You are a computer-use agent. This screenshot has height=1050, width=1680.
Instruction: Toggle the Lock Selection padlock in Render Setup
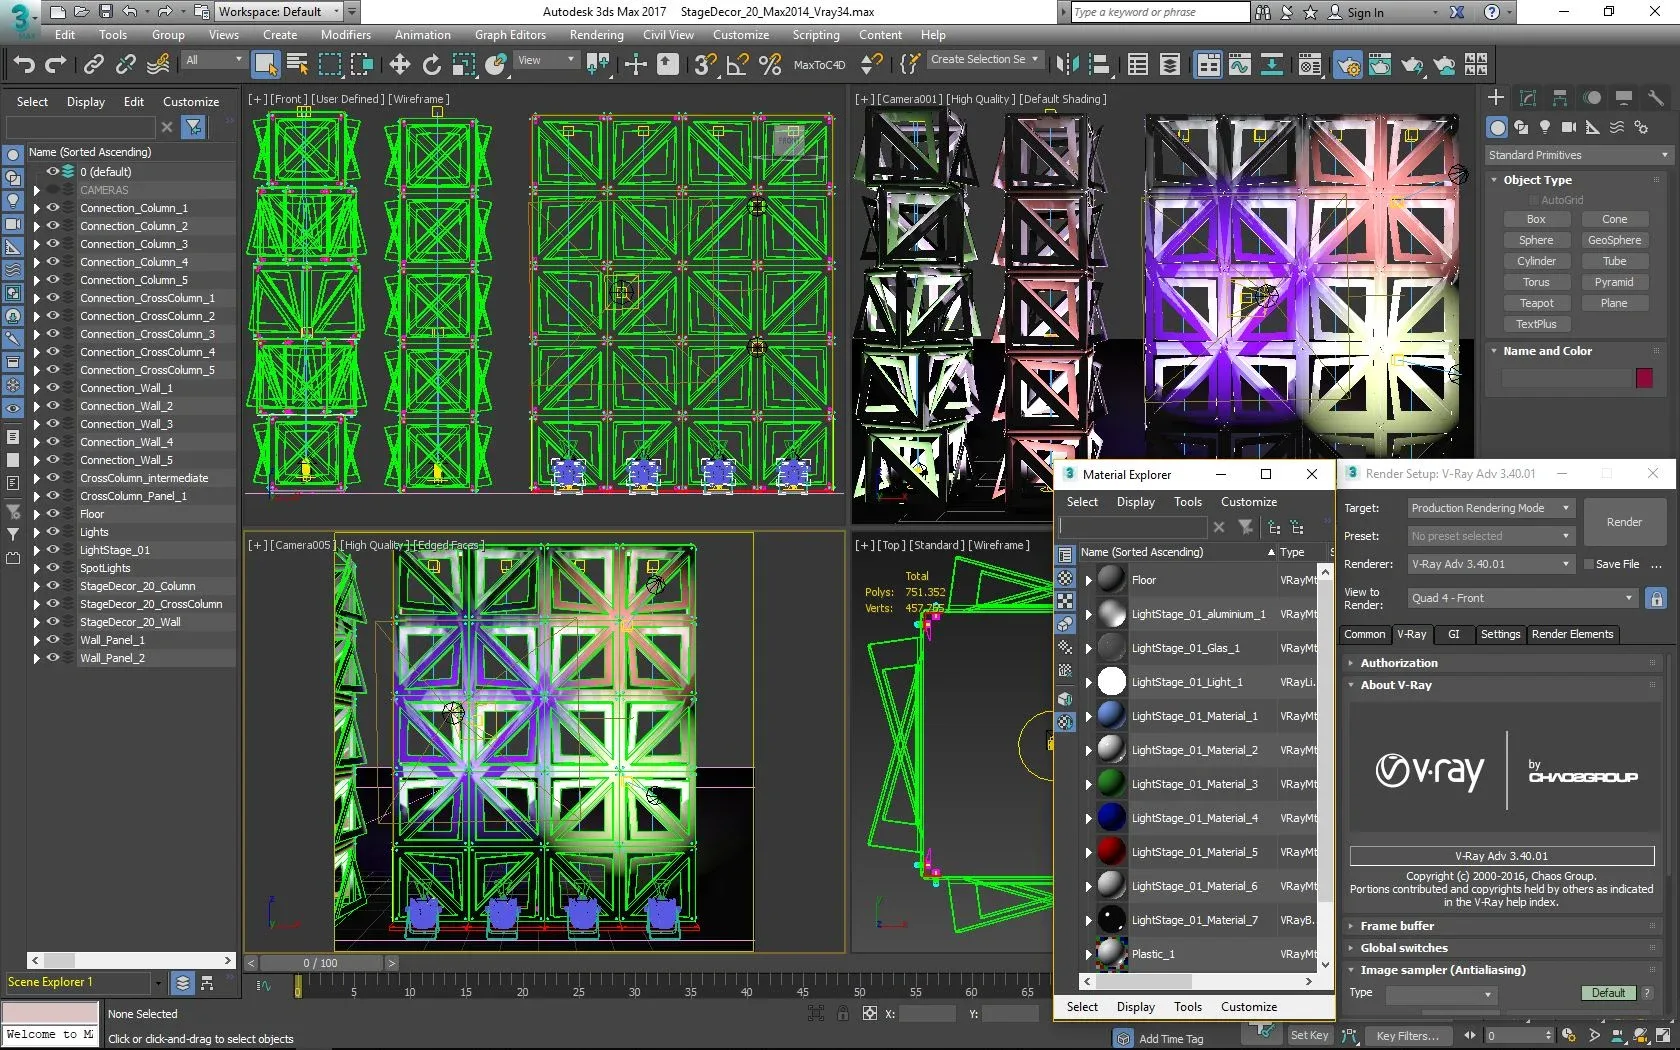[x=1657, y=598]
